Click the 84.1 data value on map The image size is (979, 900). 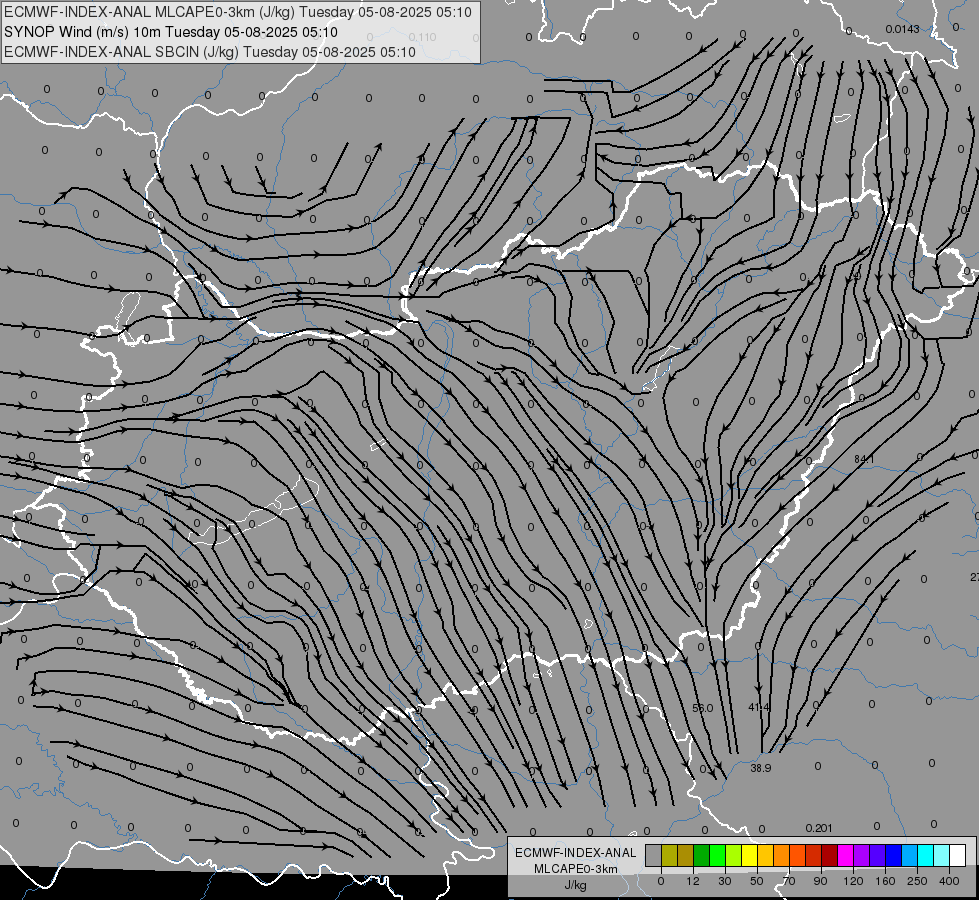(x=864, y=459)
